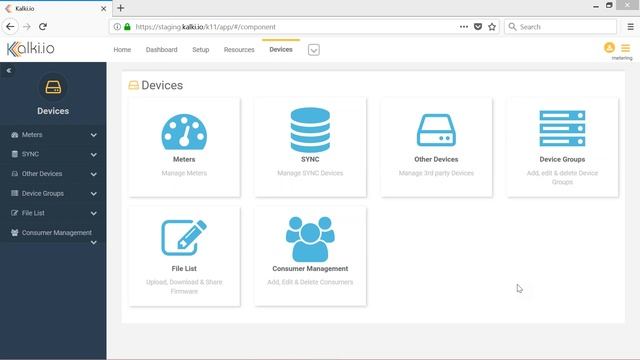Expand the Other Devices sidebar chevron
640x360 pixels.
pyautogui.click(x=93, y=174)
